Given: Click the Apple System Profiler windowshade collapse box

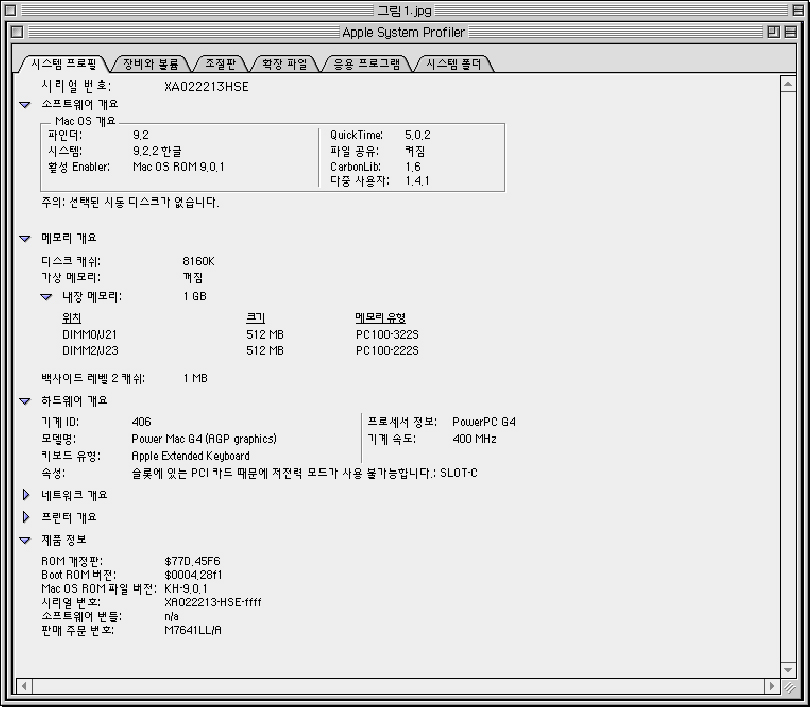Looking at the screenshot, I should (x=791, y=32).
